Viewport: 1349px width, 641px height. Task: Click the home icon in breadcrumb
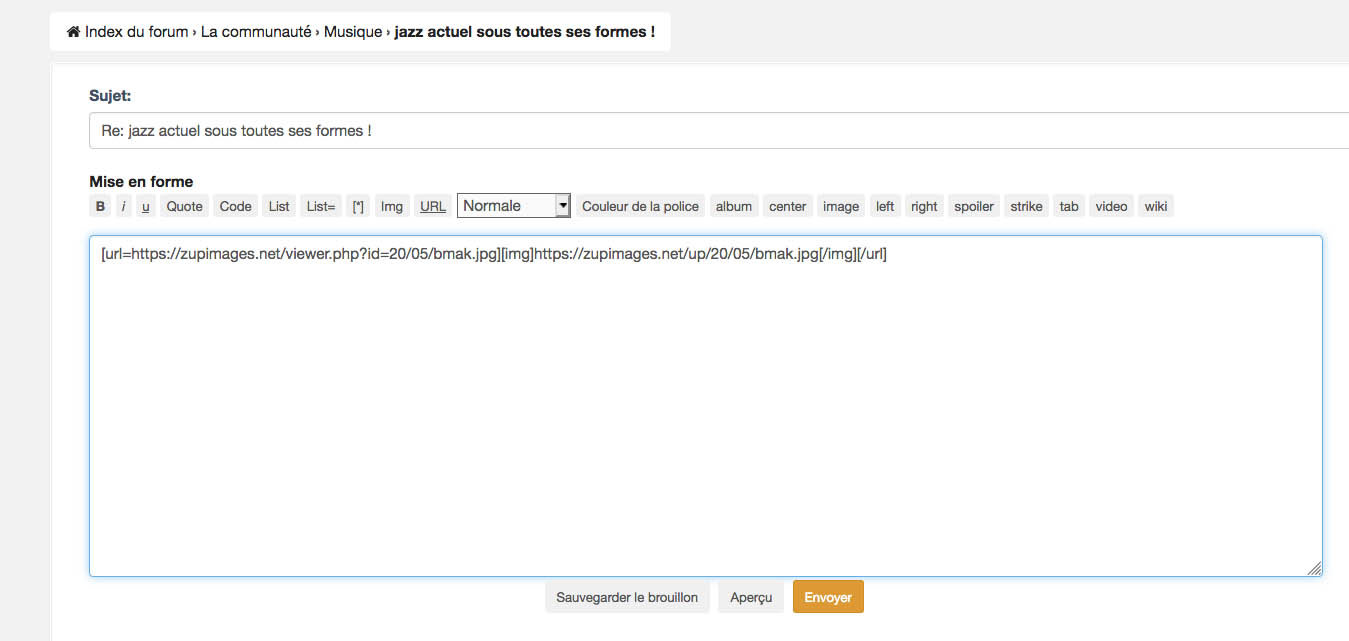tap(73, 32)
